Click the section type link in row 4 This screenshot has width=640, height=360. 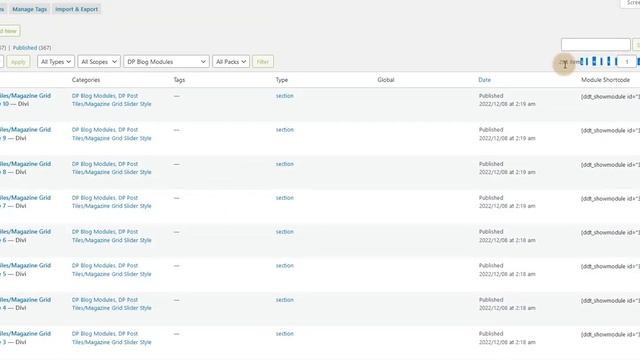coord(284,300)
